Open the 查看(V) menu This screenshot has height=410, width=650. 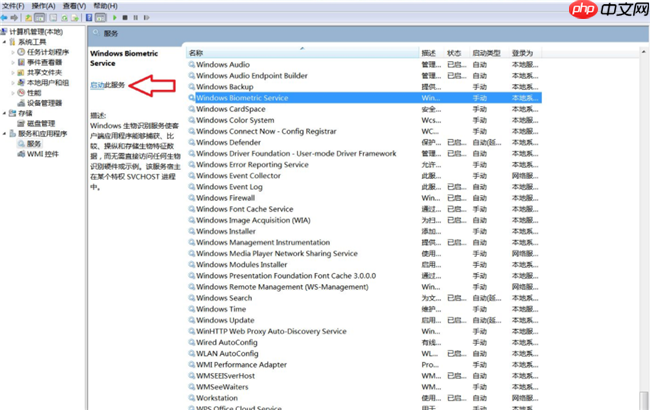pos(74,6)
